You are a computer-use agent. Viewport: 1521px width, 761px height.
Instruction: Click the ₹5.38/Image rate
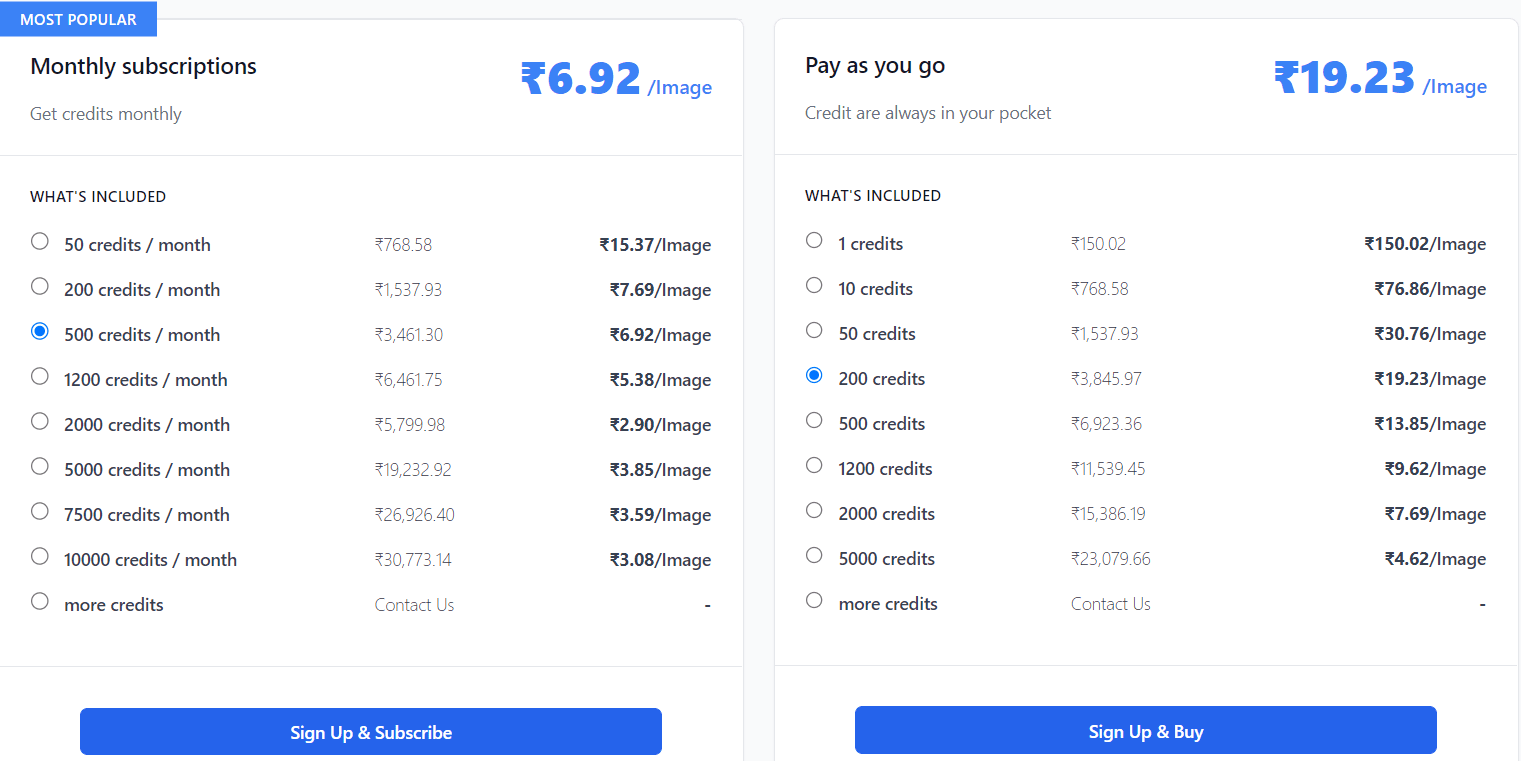point(660,380)
